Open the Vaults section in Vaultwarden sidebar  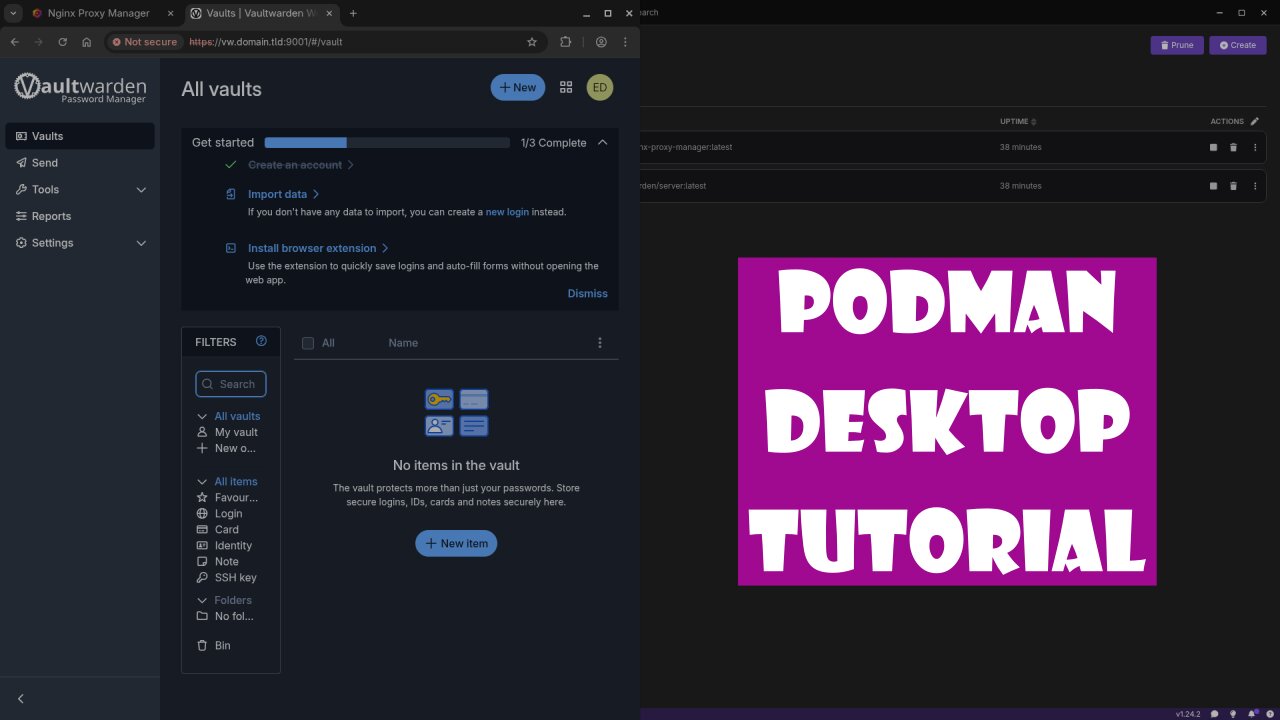[x=80, y=136]
